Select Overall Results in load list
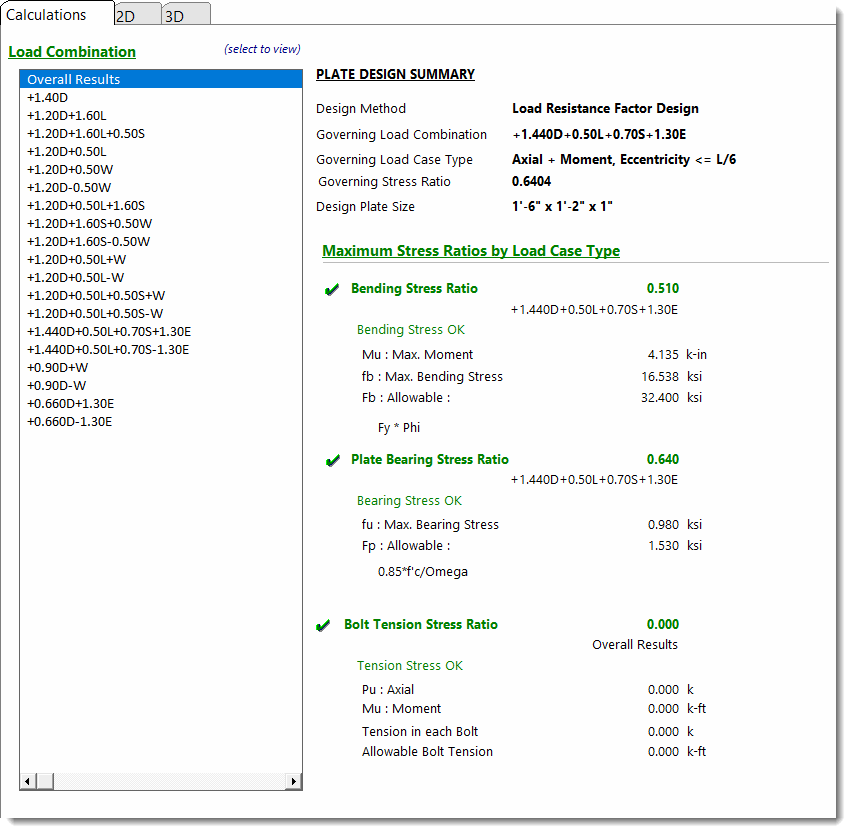 pos(73,79)
